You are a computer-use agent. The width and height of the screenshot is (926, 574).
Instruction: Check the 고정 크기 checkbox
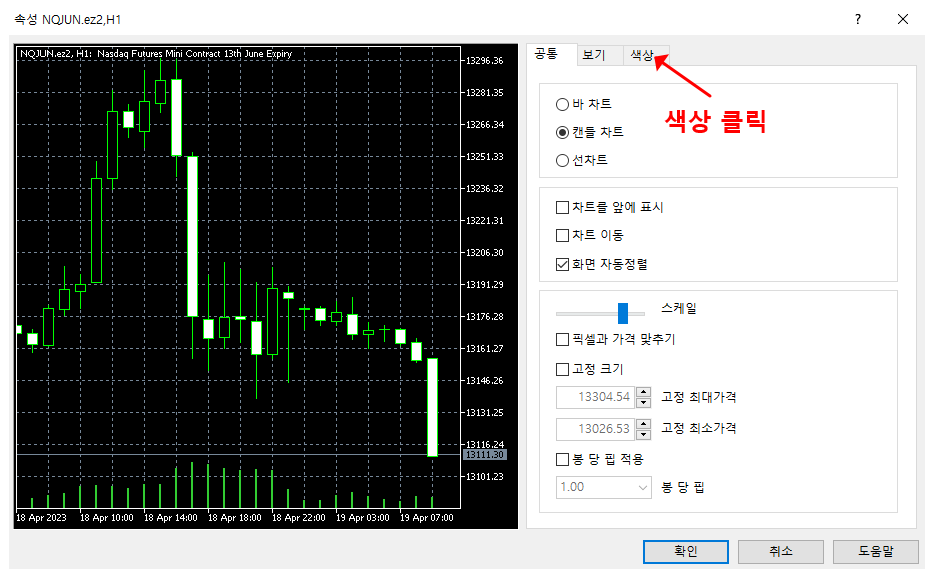click(562, 369)
